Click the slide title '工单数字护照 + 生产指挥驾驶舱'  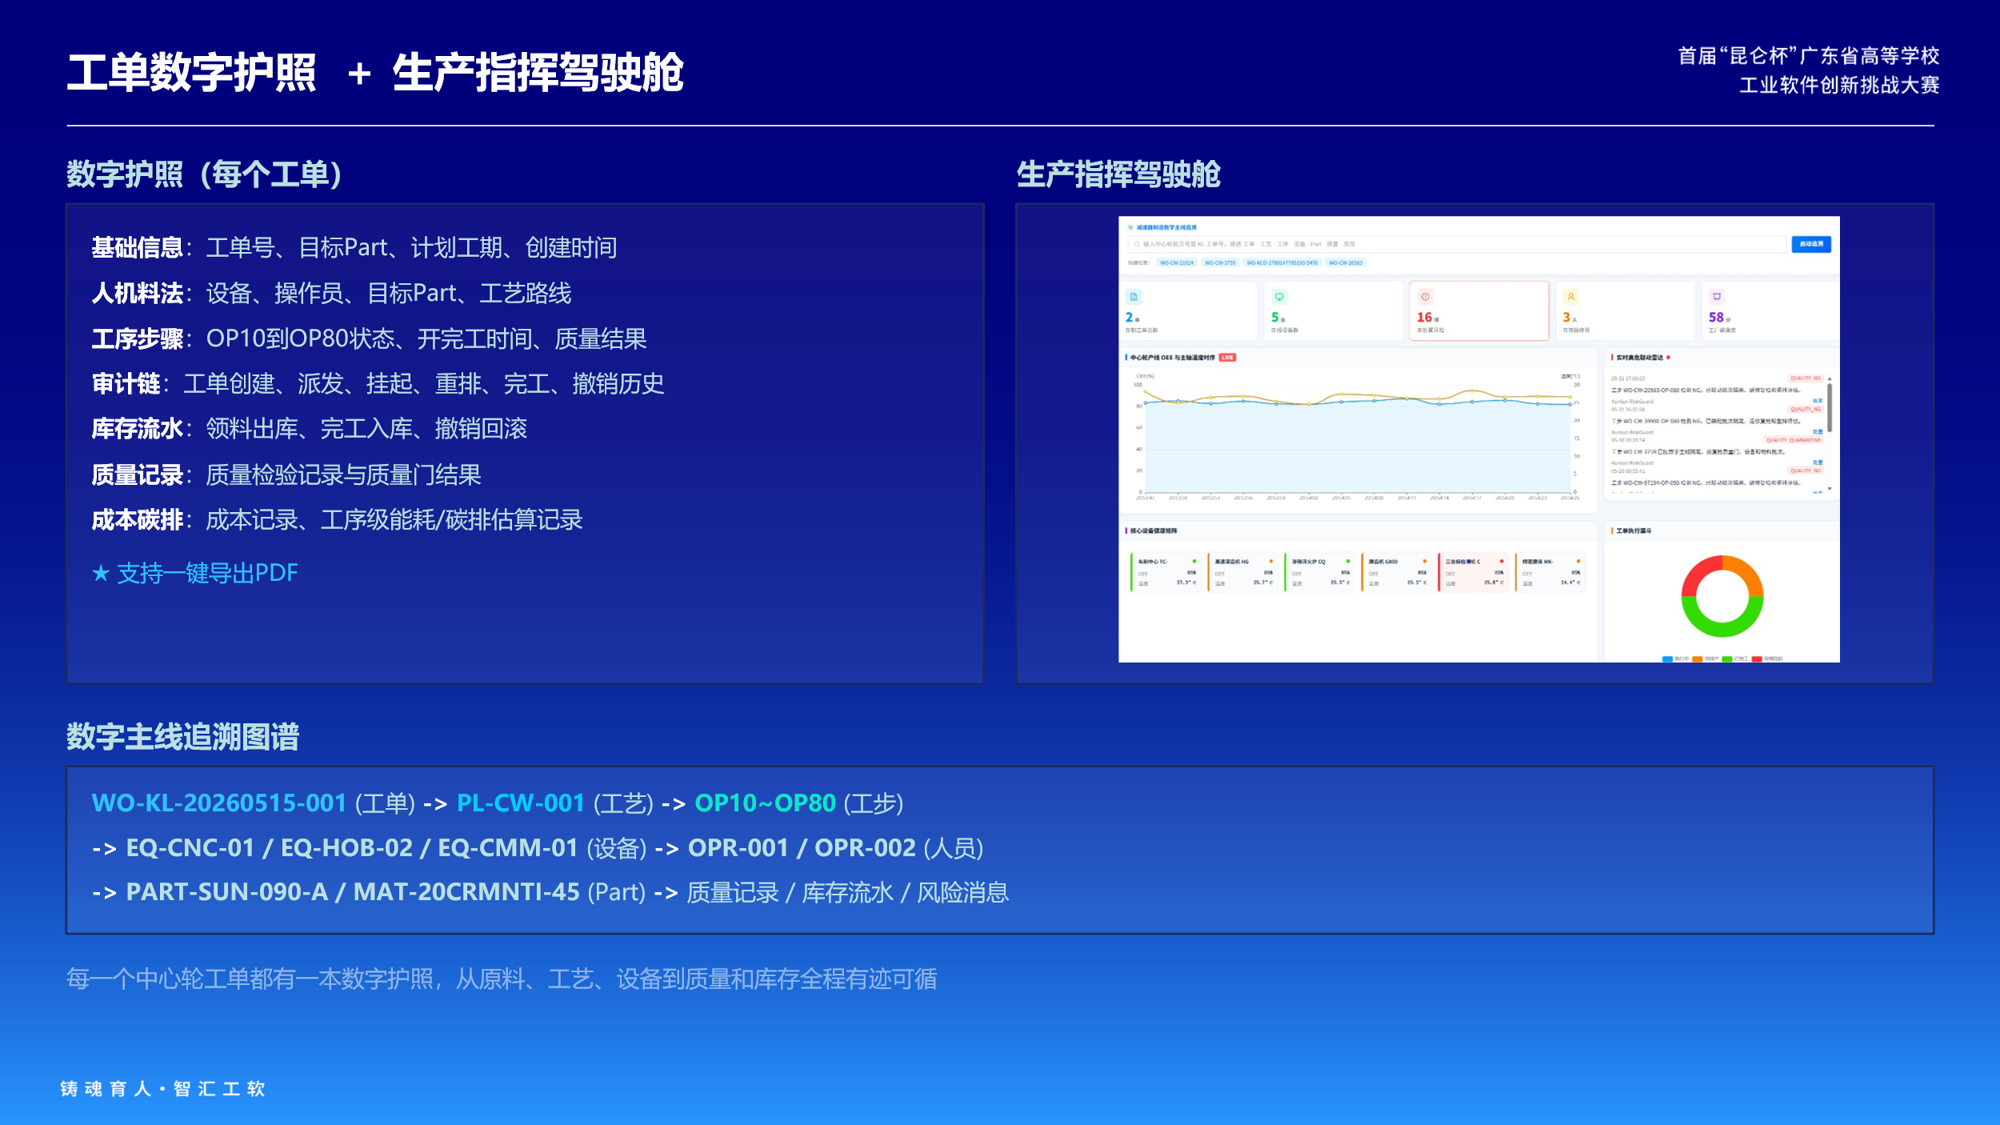pyautogui.click(x=375, y=72)
